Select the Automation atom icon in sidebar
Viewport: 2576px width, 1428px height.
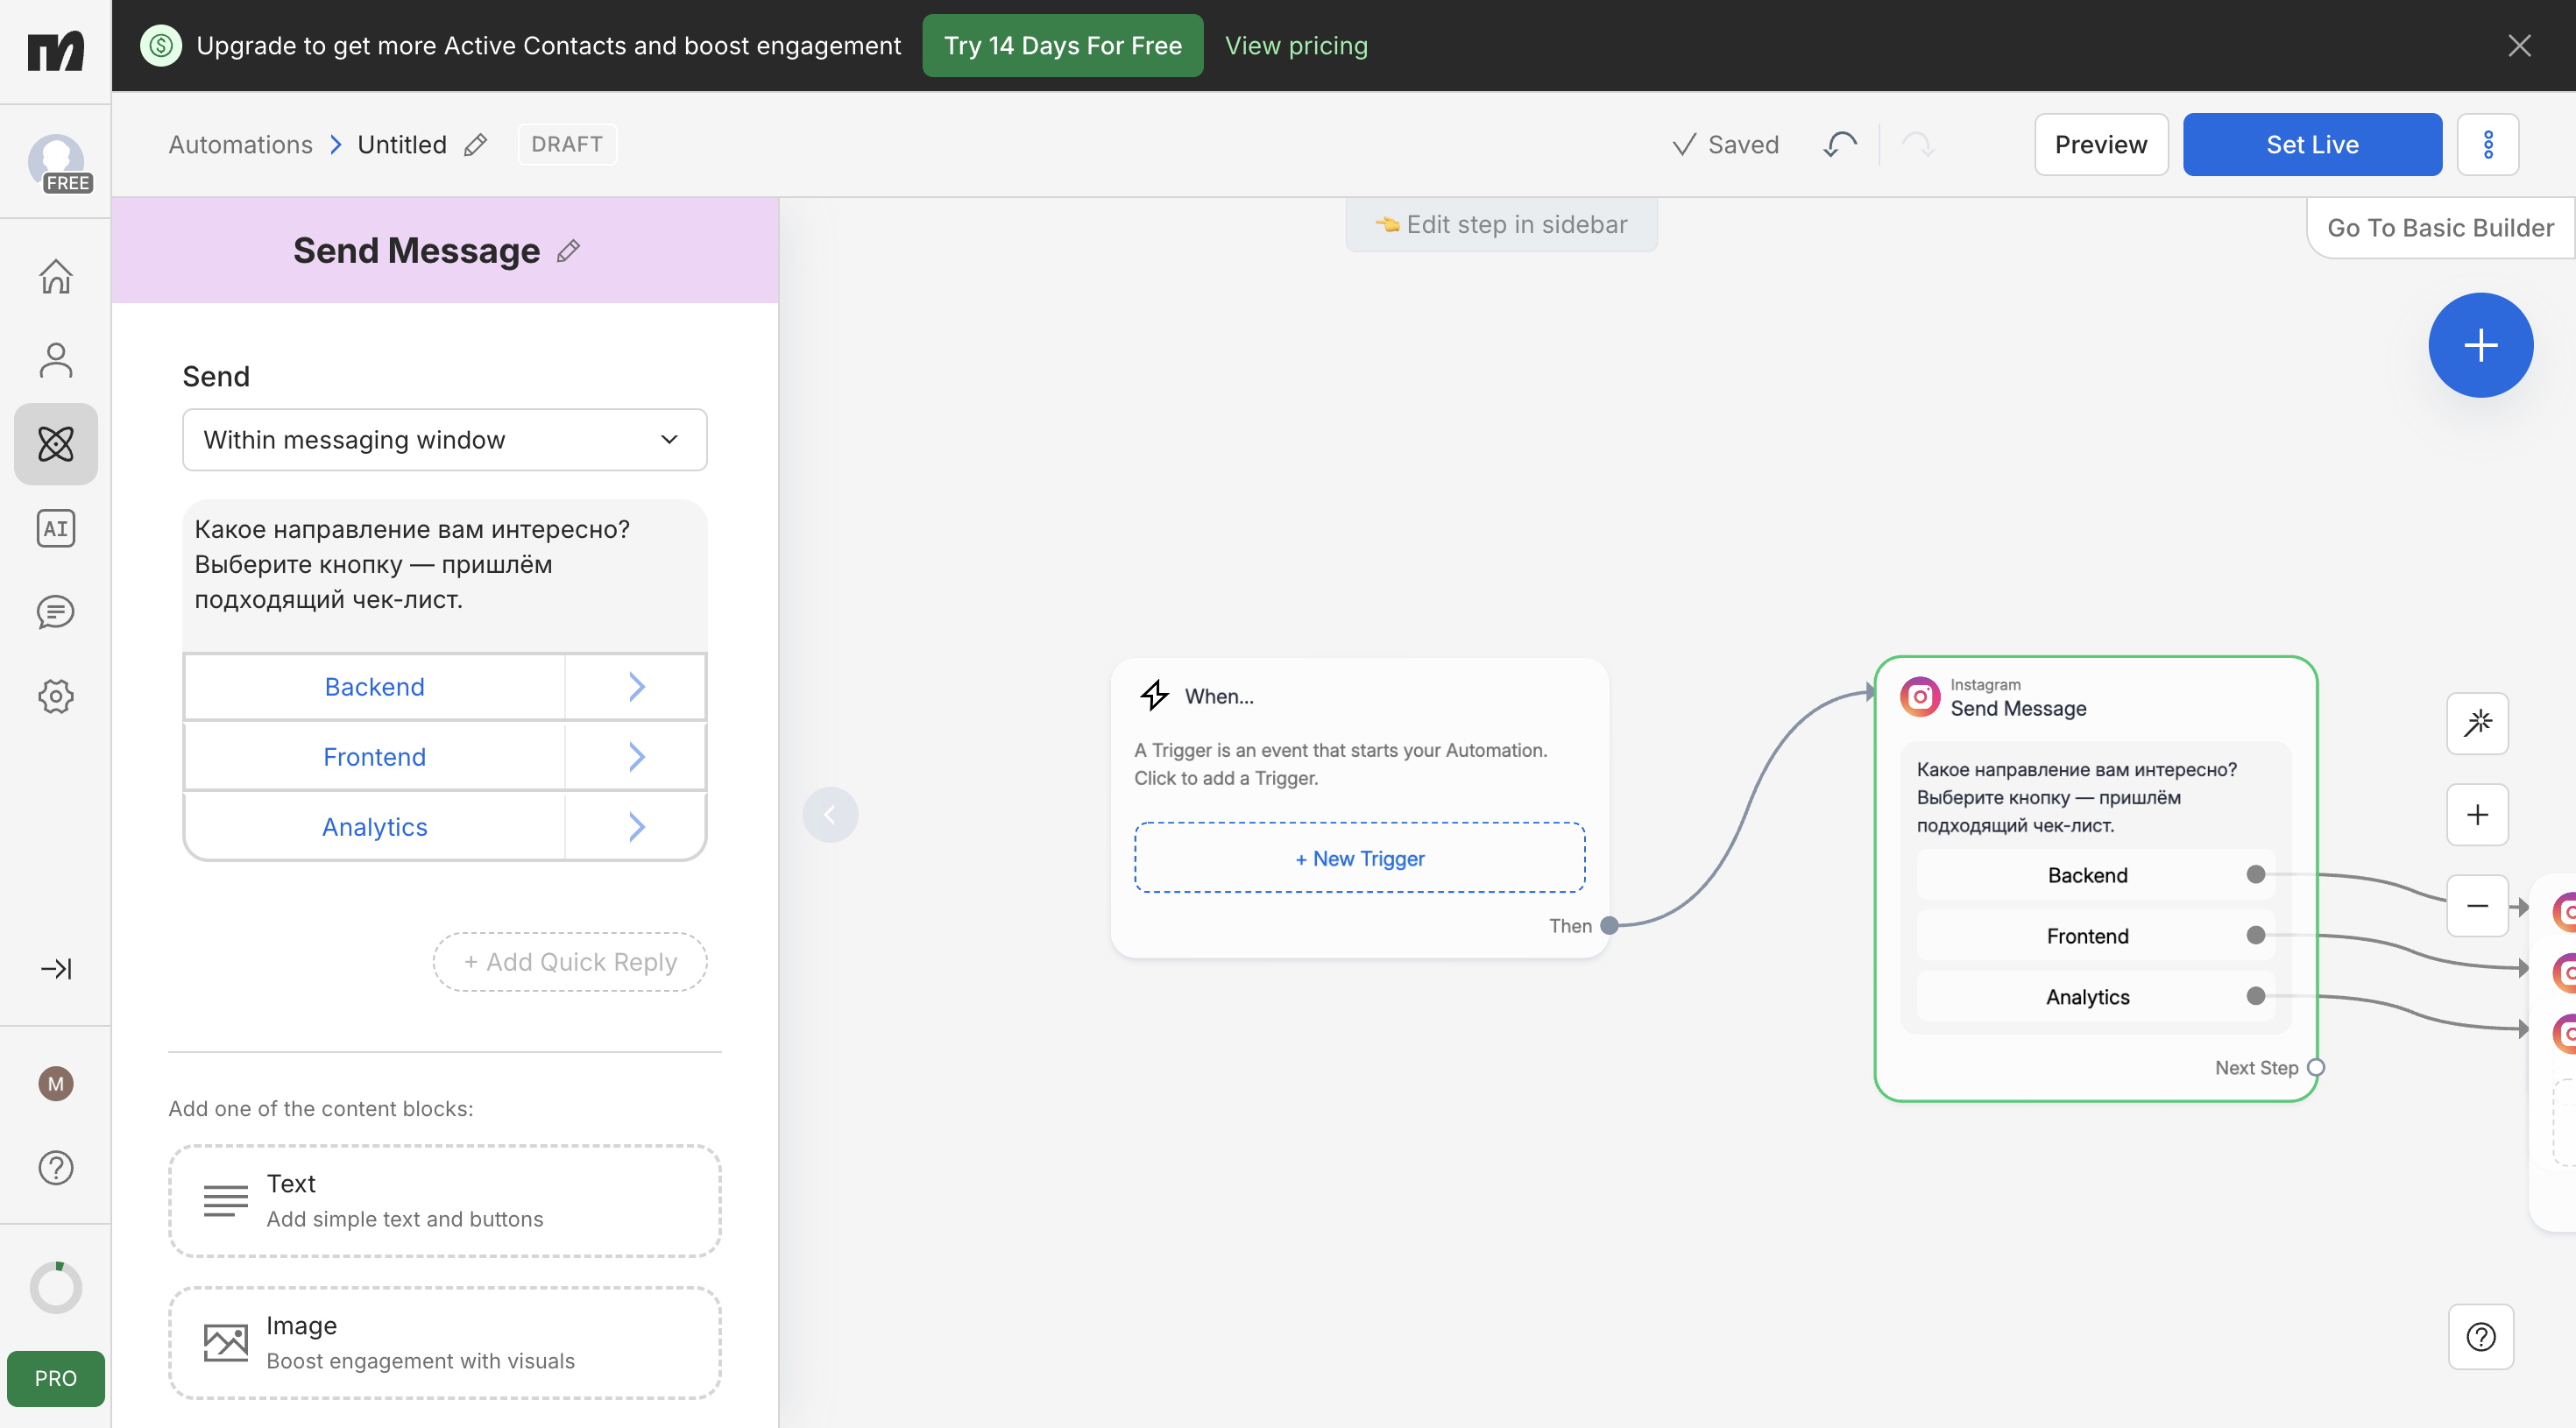click(x=56, y=444)
